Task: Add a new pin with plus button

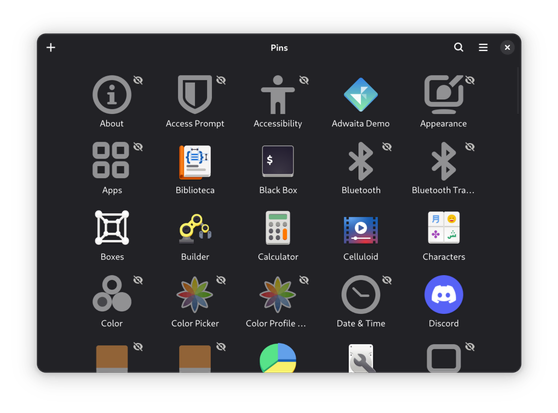Action: click(x=51, y=47)
